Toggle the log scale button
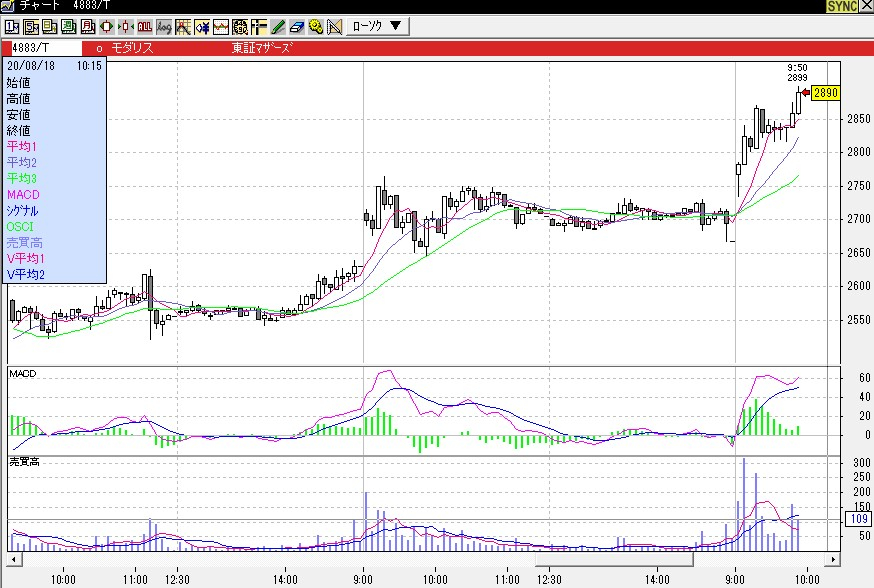This screenshot has height=588, width=874. click(164, 26)
